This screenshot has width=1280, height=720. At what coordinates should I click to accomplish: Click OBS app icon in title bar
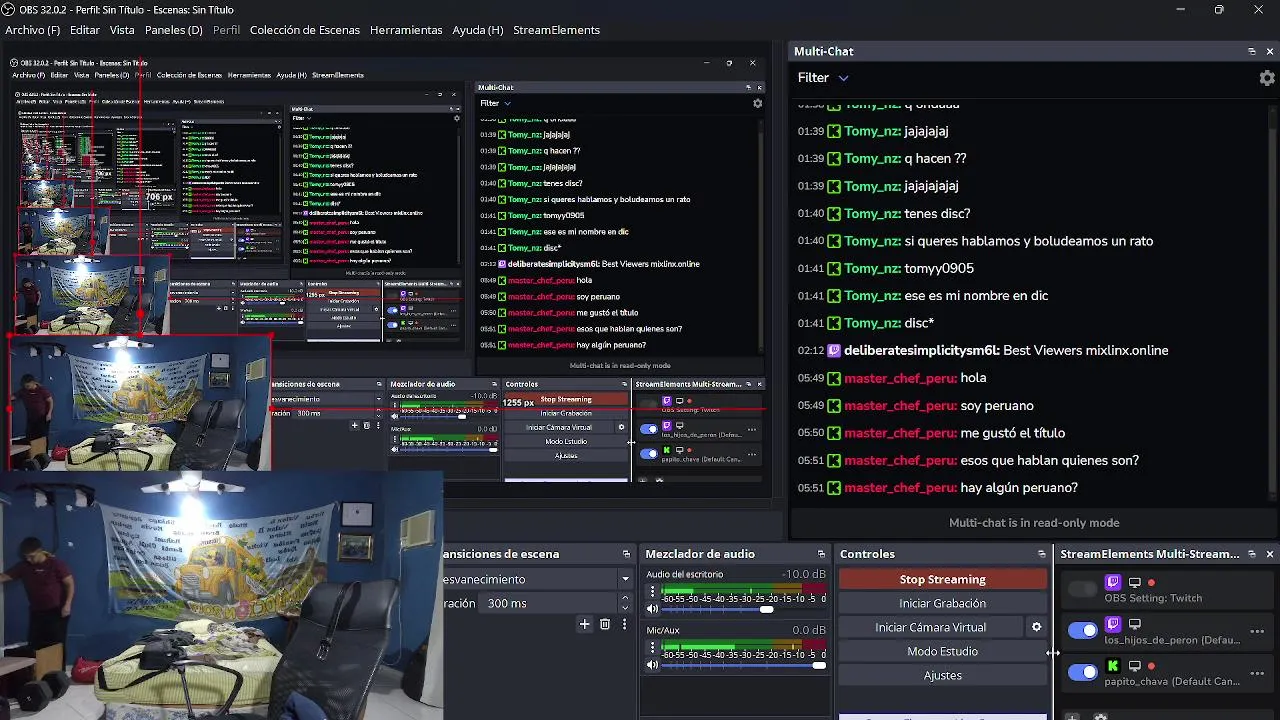[x=9, y=9]
